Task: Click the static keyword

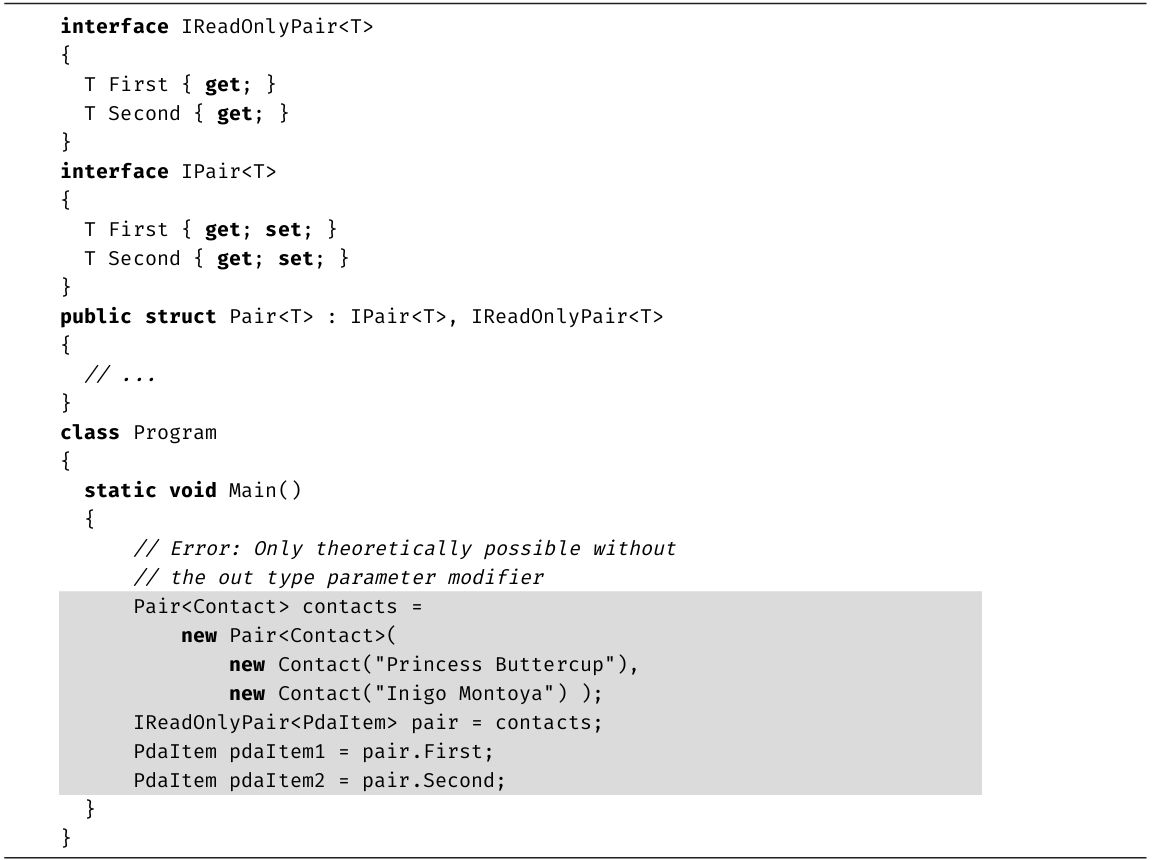Action: point(120,491)
